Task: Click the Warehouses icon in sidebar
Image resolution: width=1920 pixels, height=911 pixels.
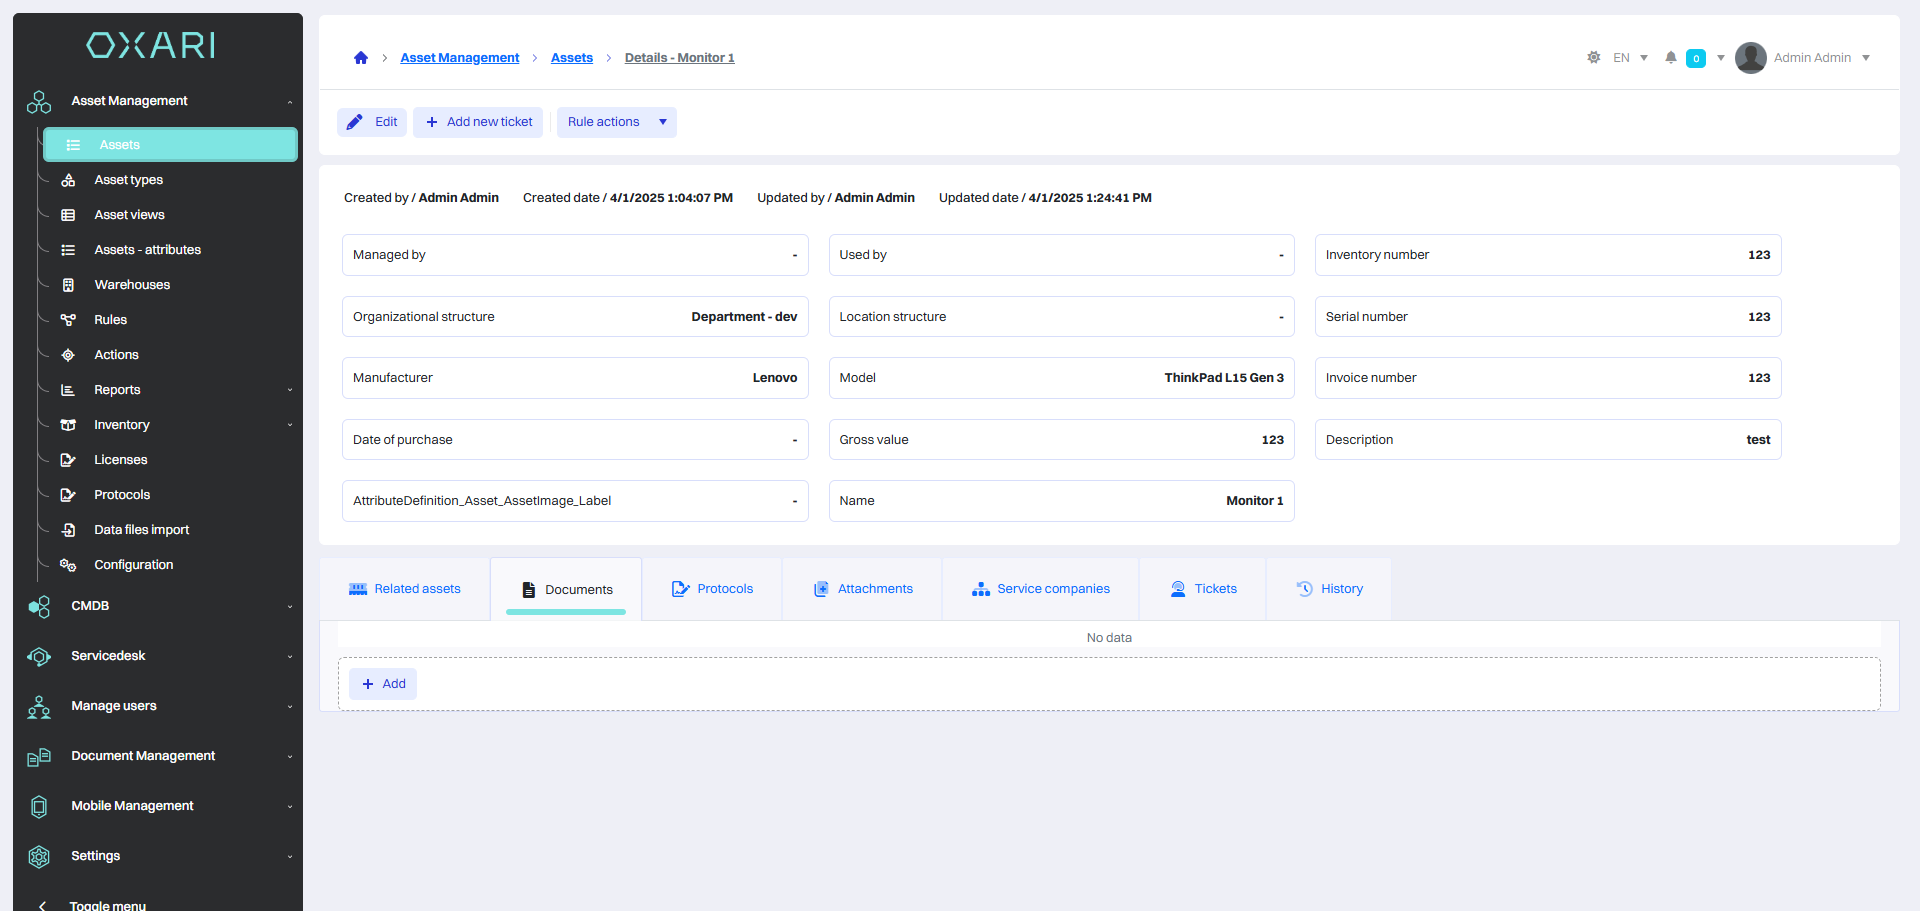Action: click(x=68, y=285)
